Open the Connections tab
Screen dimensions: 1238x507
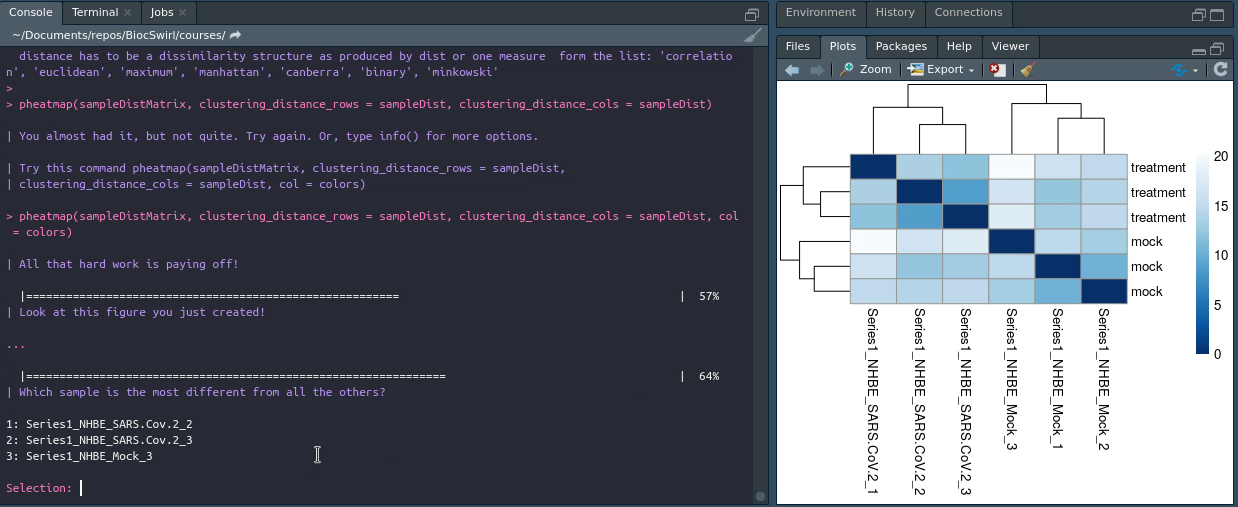point(968,13)
